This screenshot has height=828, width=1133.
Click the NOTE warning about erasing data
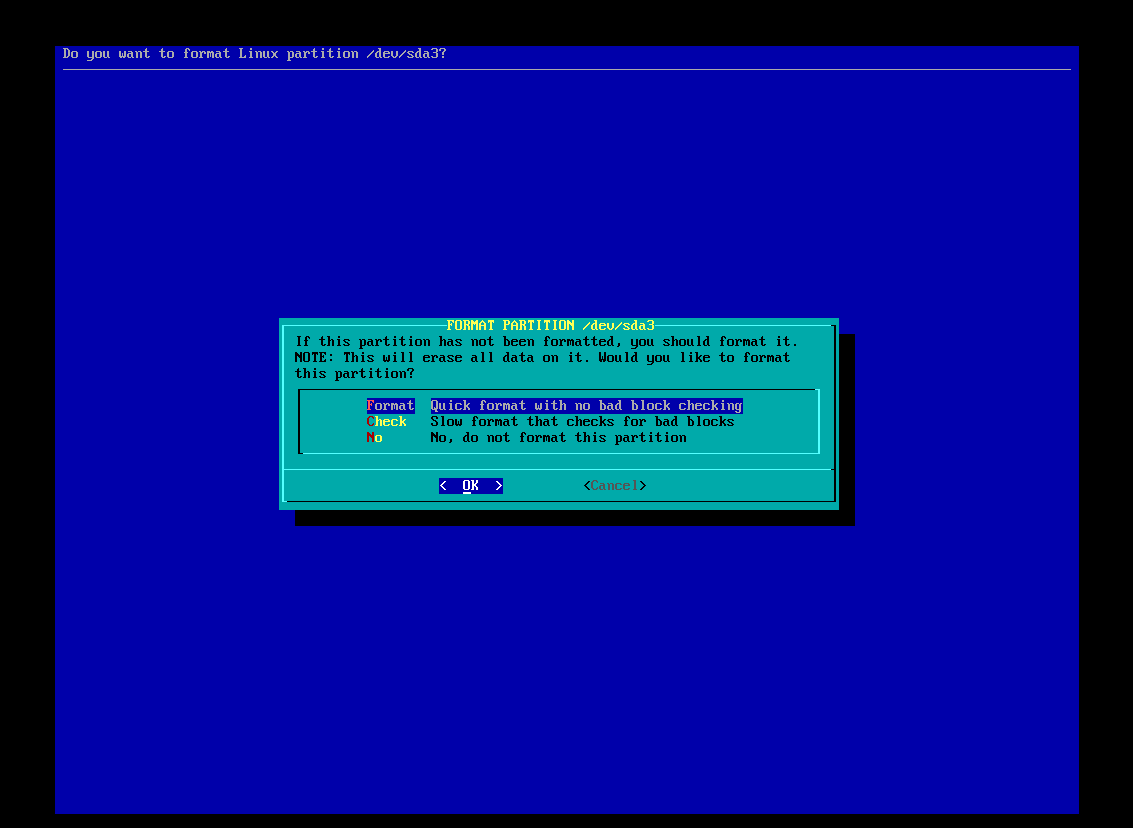(x=542, y=358)
